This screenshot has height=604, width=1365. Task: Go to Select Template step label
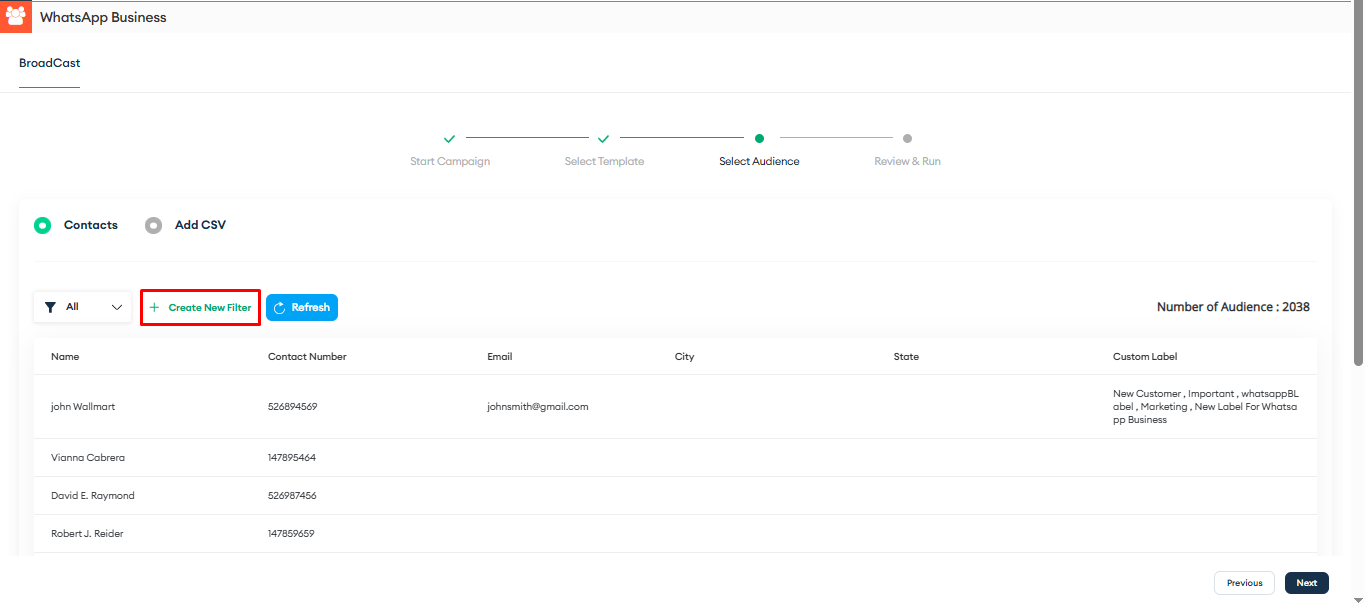click(604, 161)
